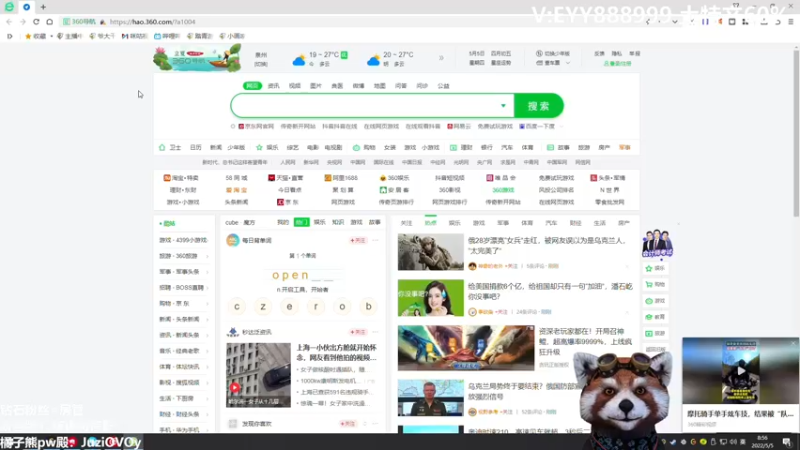This screenshot has height=450, width=800.
Task: Click today's weather cloud icon 19~27°C
Action: tap(299, 61)
